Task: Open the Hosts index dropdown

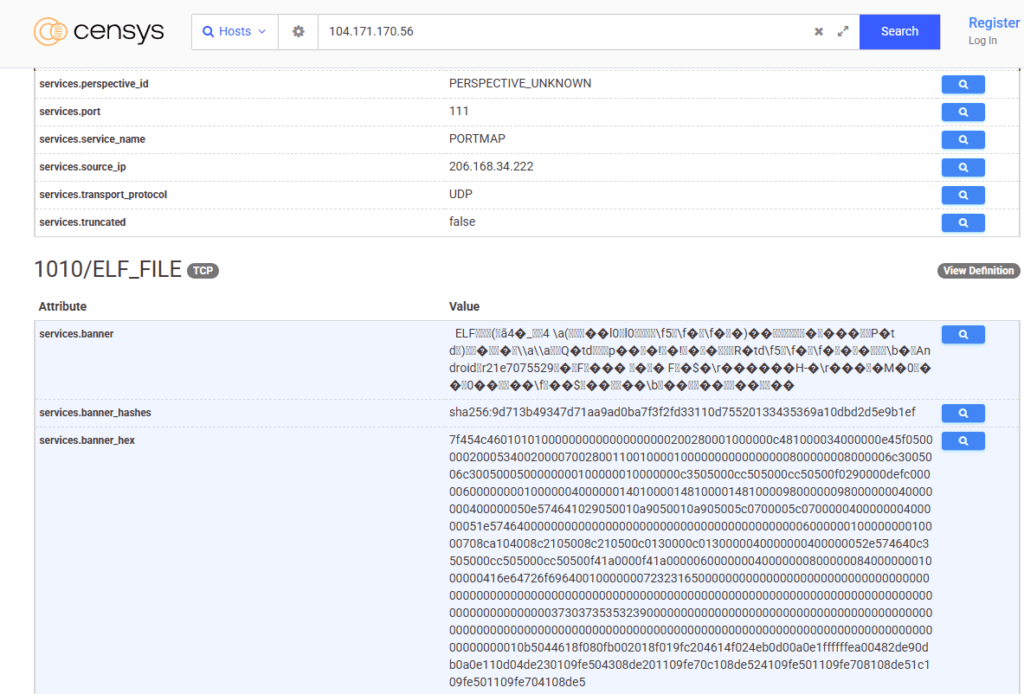Action: pos(234,31)
